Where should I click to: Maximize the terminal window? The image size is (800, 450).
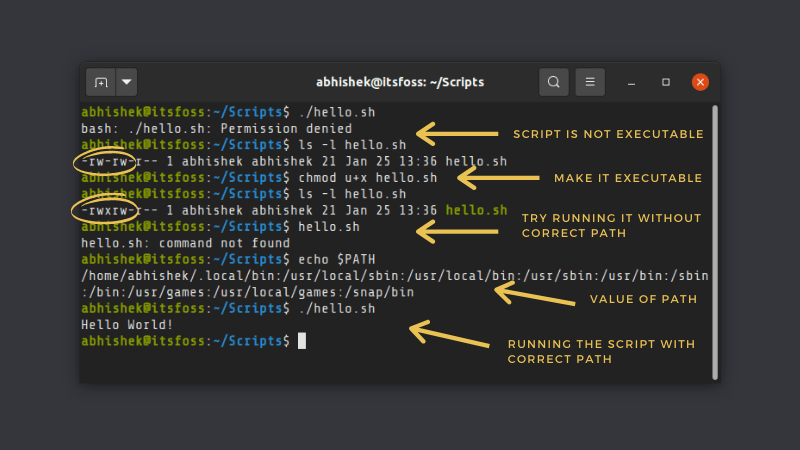click(x=666, y=82)
